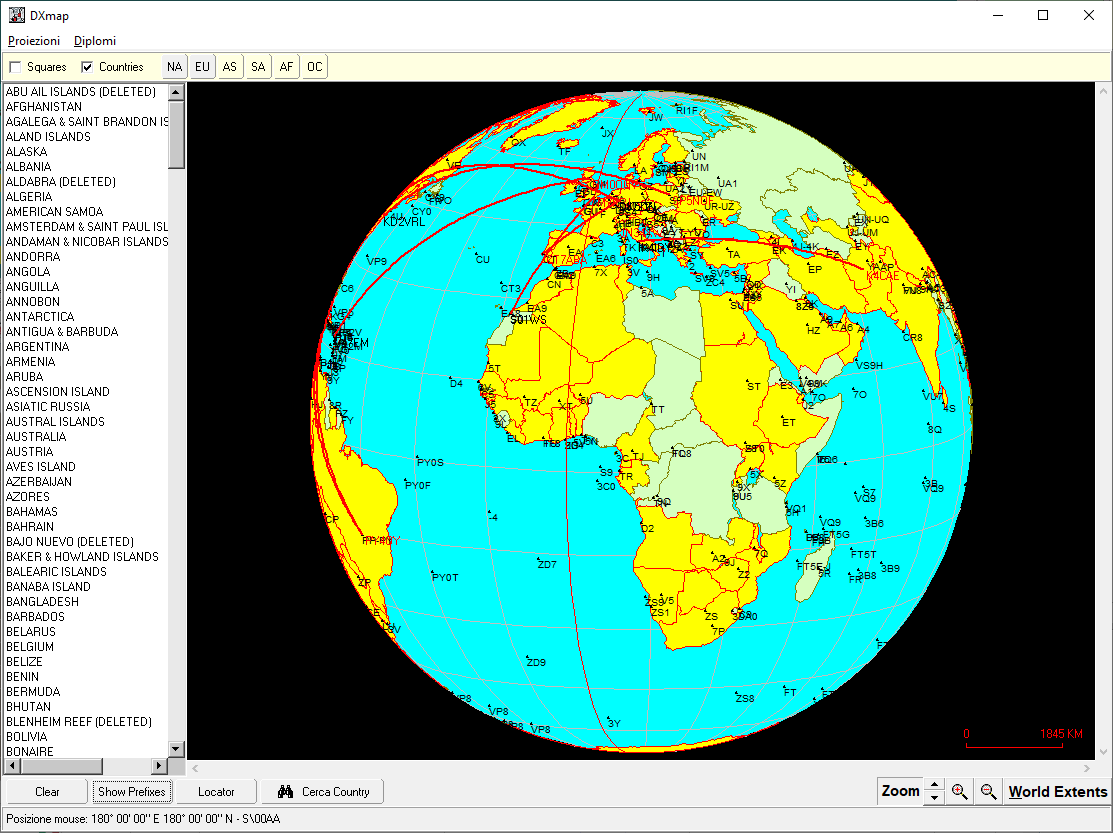Screen dimensions: 1113x833
Task: Click the DXmap application icon in title bar
Action: (16, 15)
